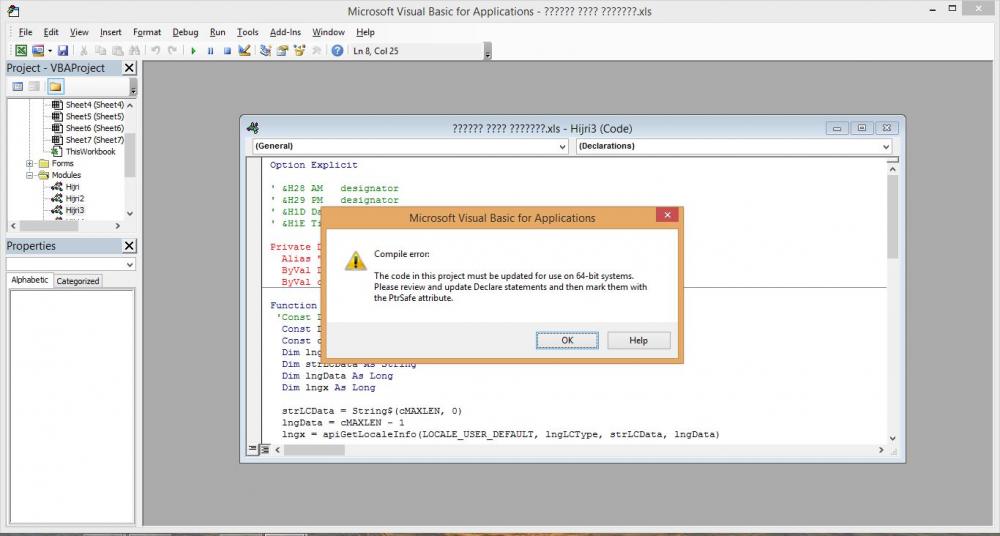The image size is (1000, 536).
Task: Open Object Browser toolbar icon
Action: (299, 51)
